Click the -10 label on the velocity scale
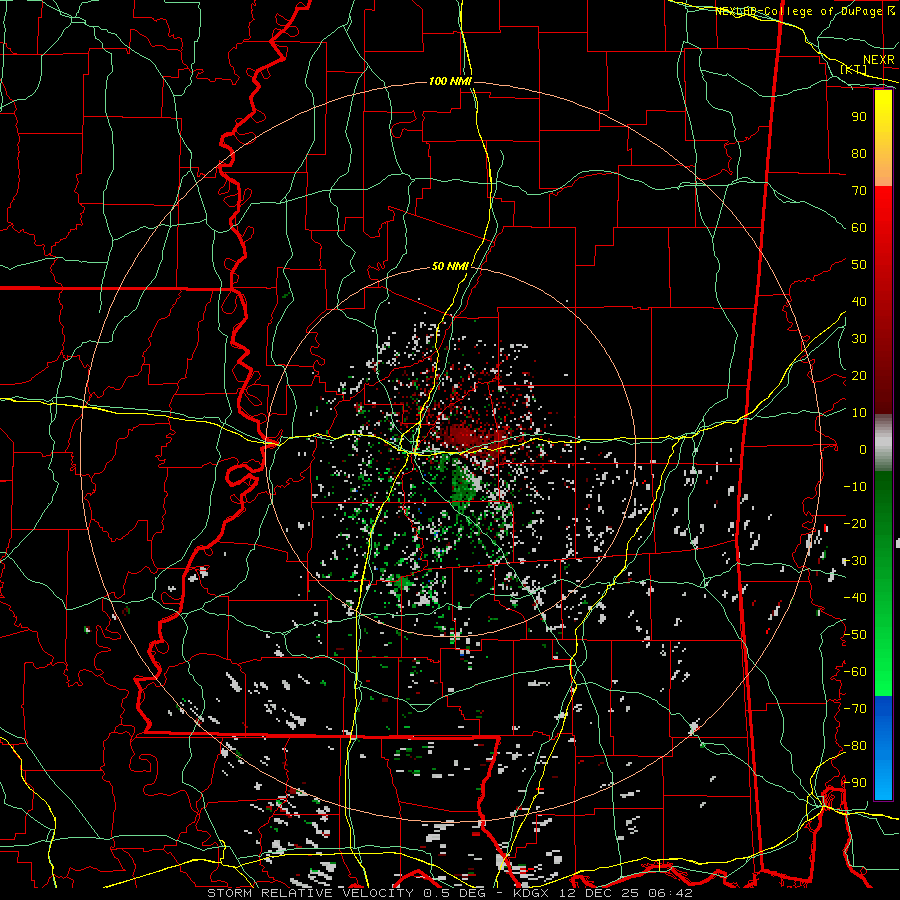Image resolution: width=900 pixels, height=900 pixels. (855, 487)
